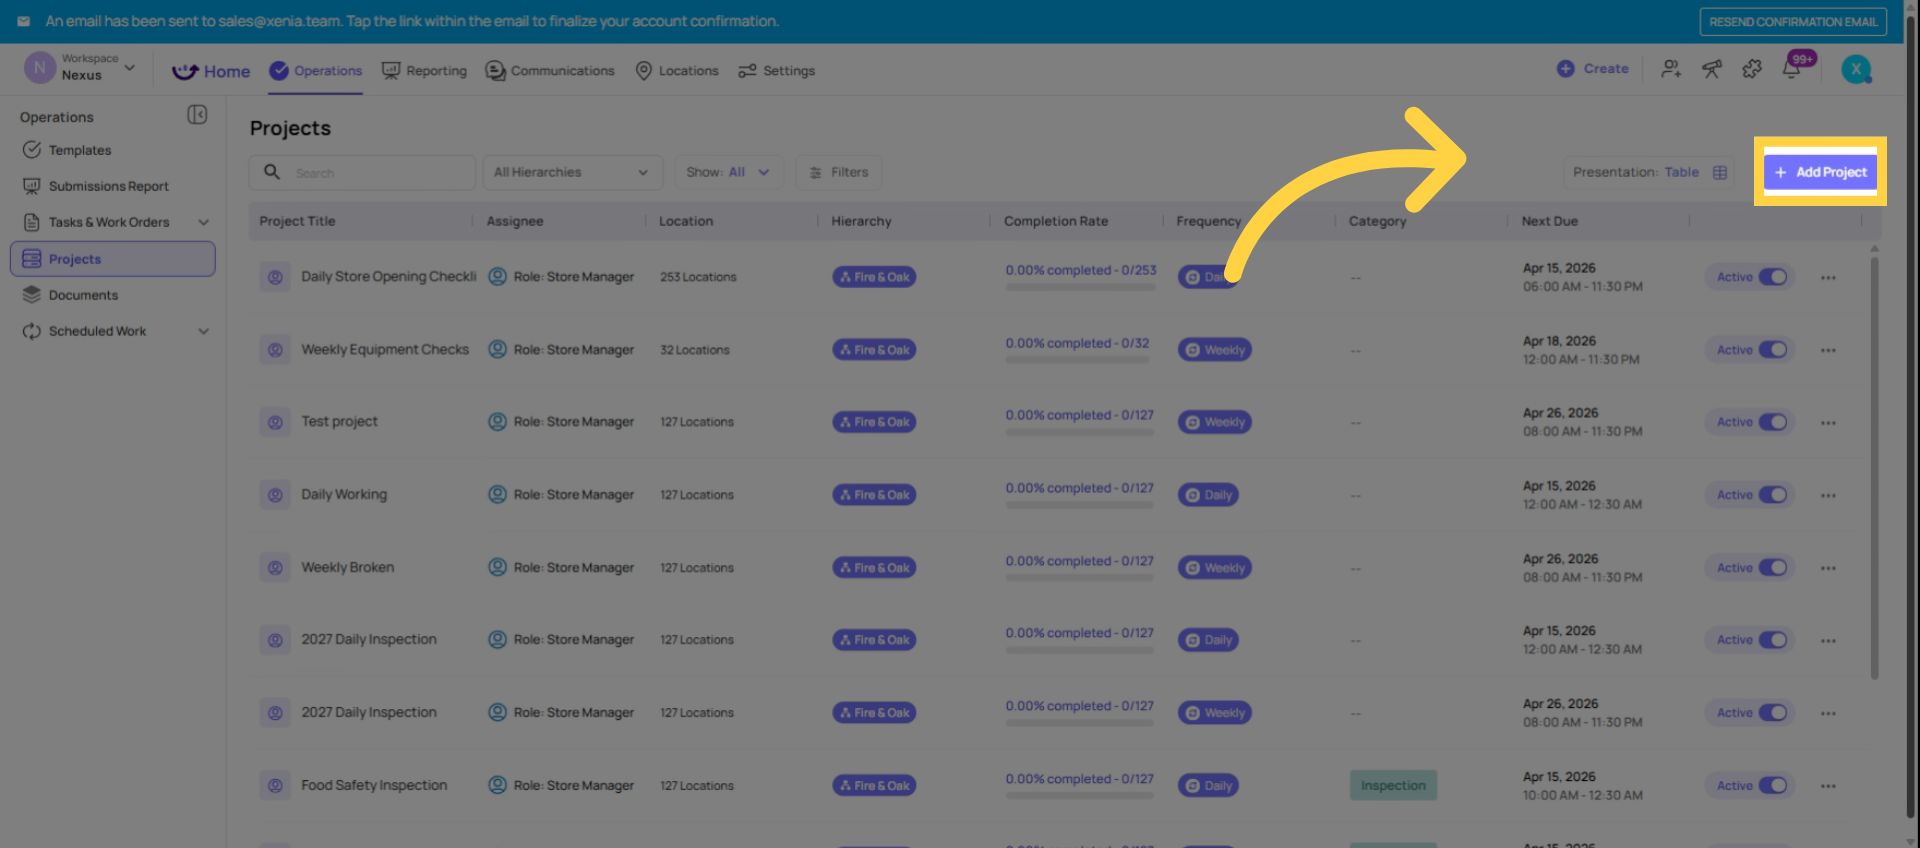This screenshot has height=848, width=1920.
Task: Go to the Home tab
Action: click(x=211, y=71)
